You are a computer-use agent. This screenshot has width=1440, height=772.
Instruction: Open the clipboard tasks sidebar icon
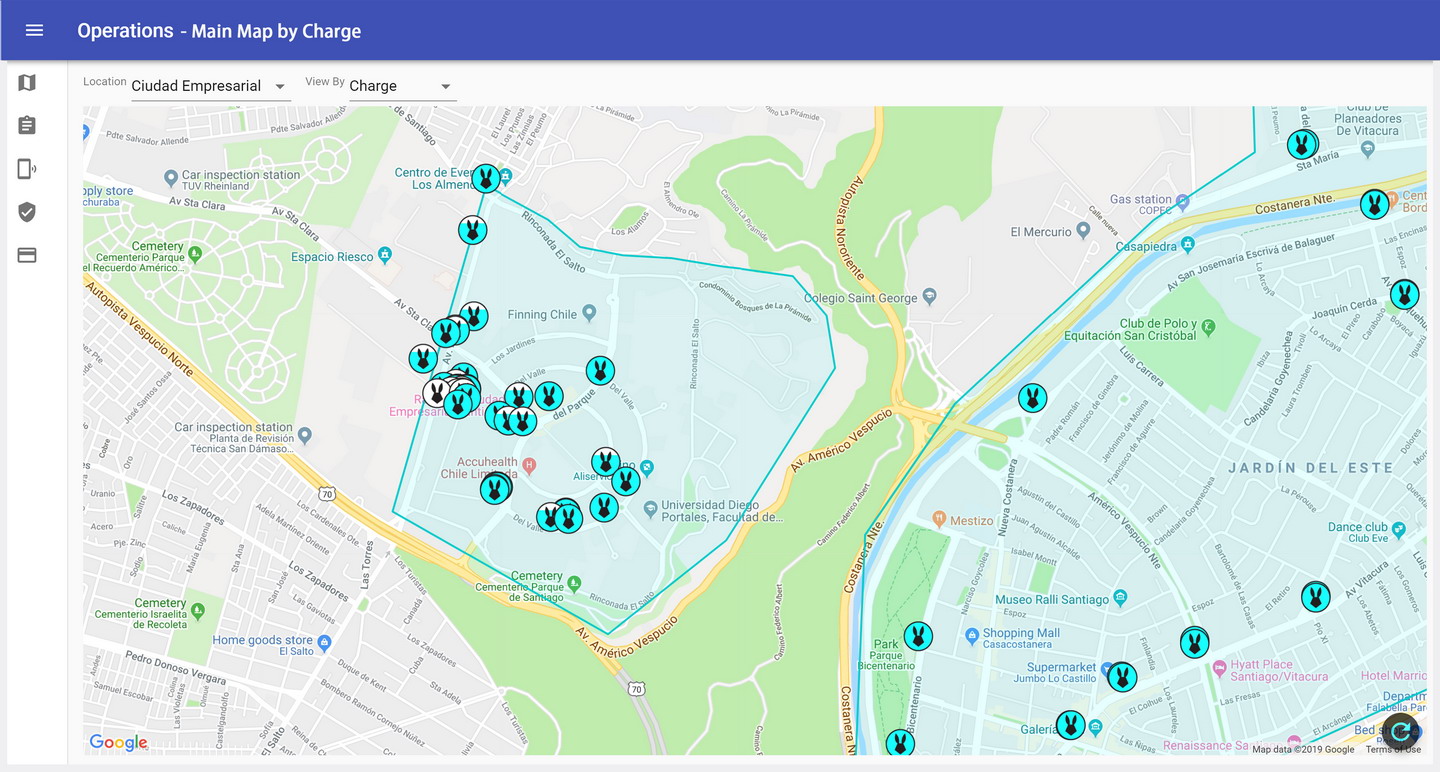[27, 126]
